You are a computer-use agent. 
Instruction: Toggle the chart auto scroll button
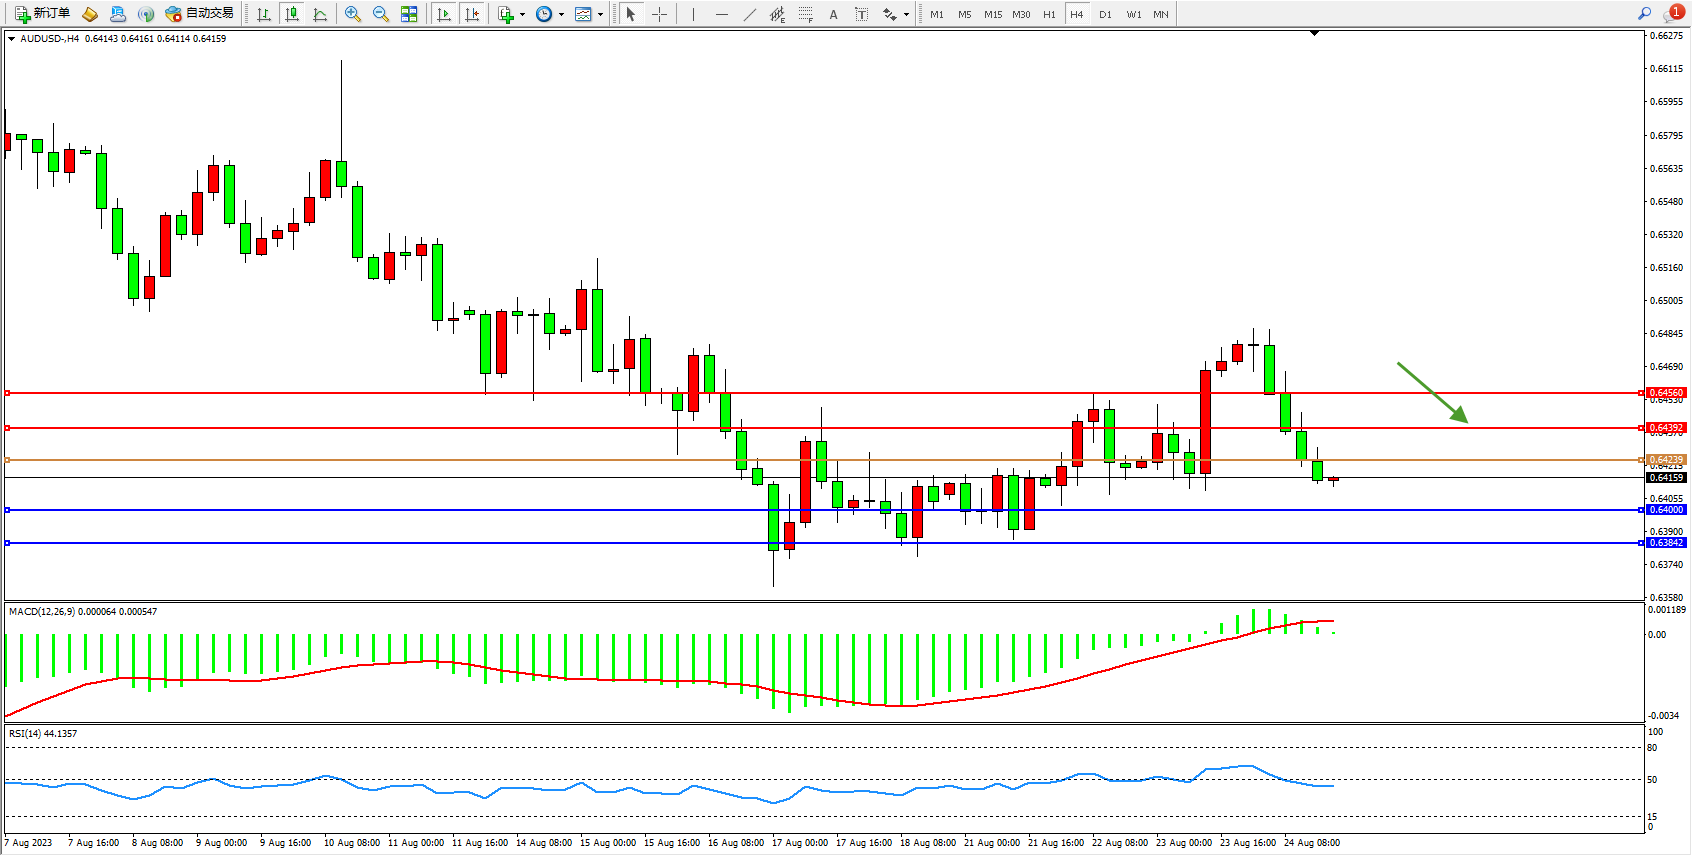tap(444, 14)
